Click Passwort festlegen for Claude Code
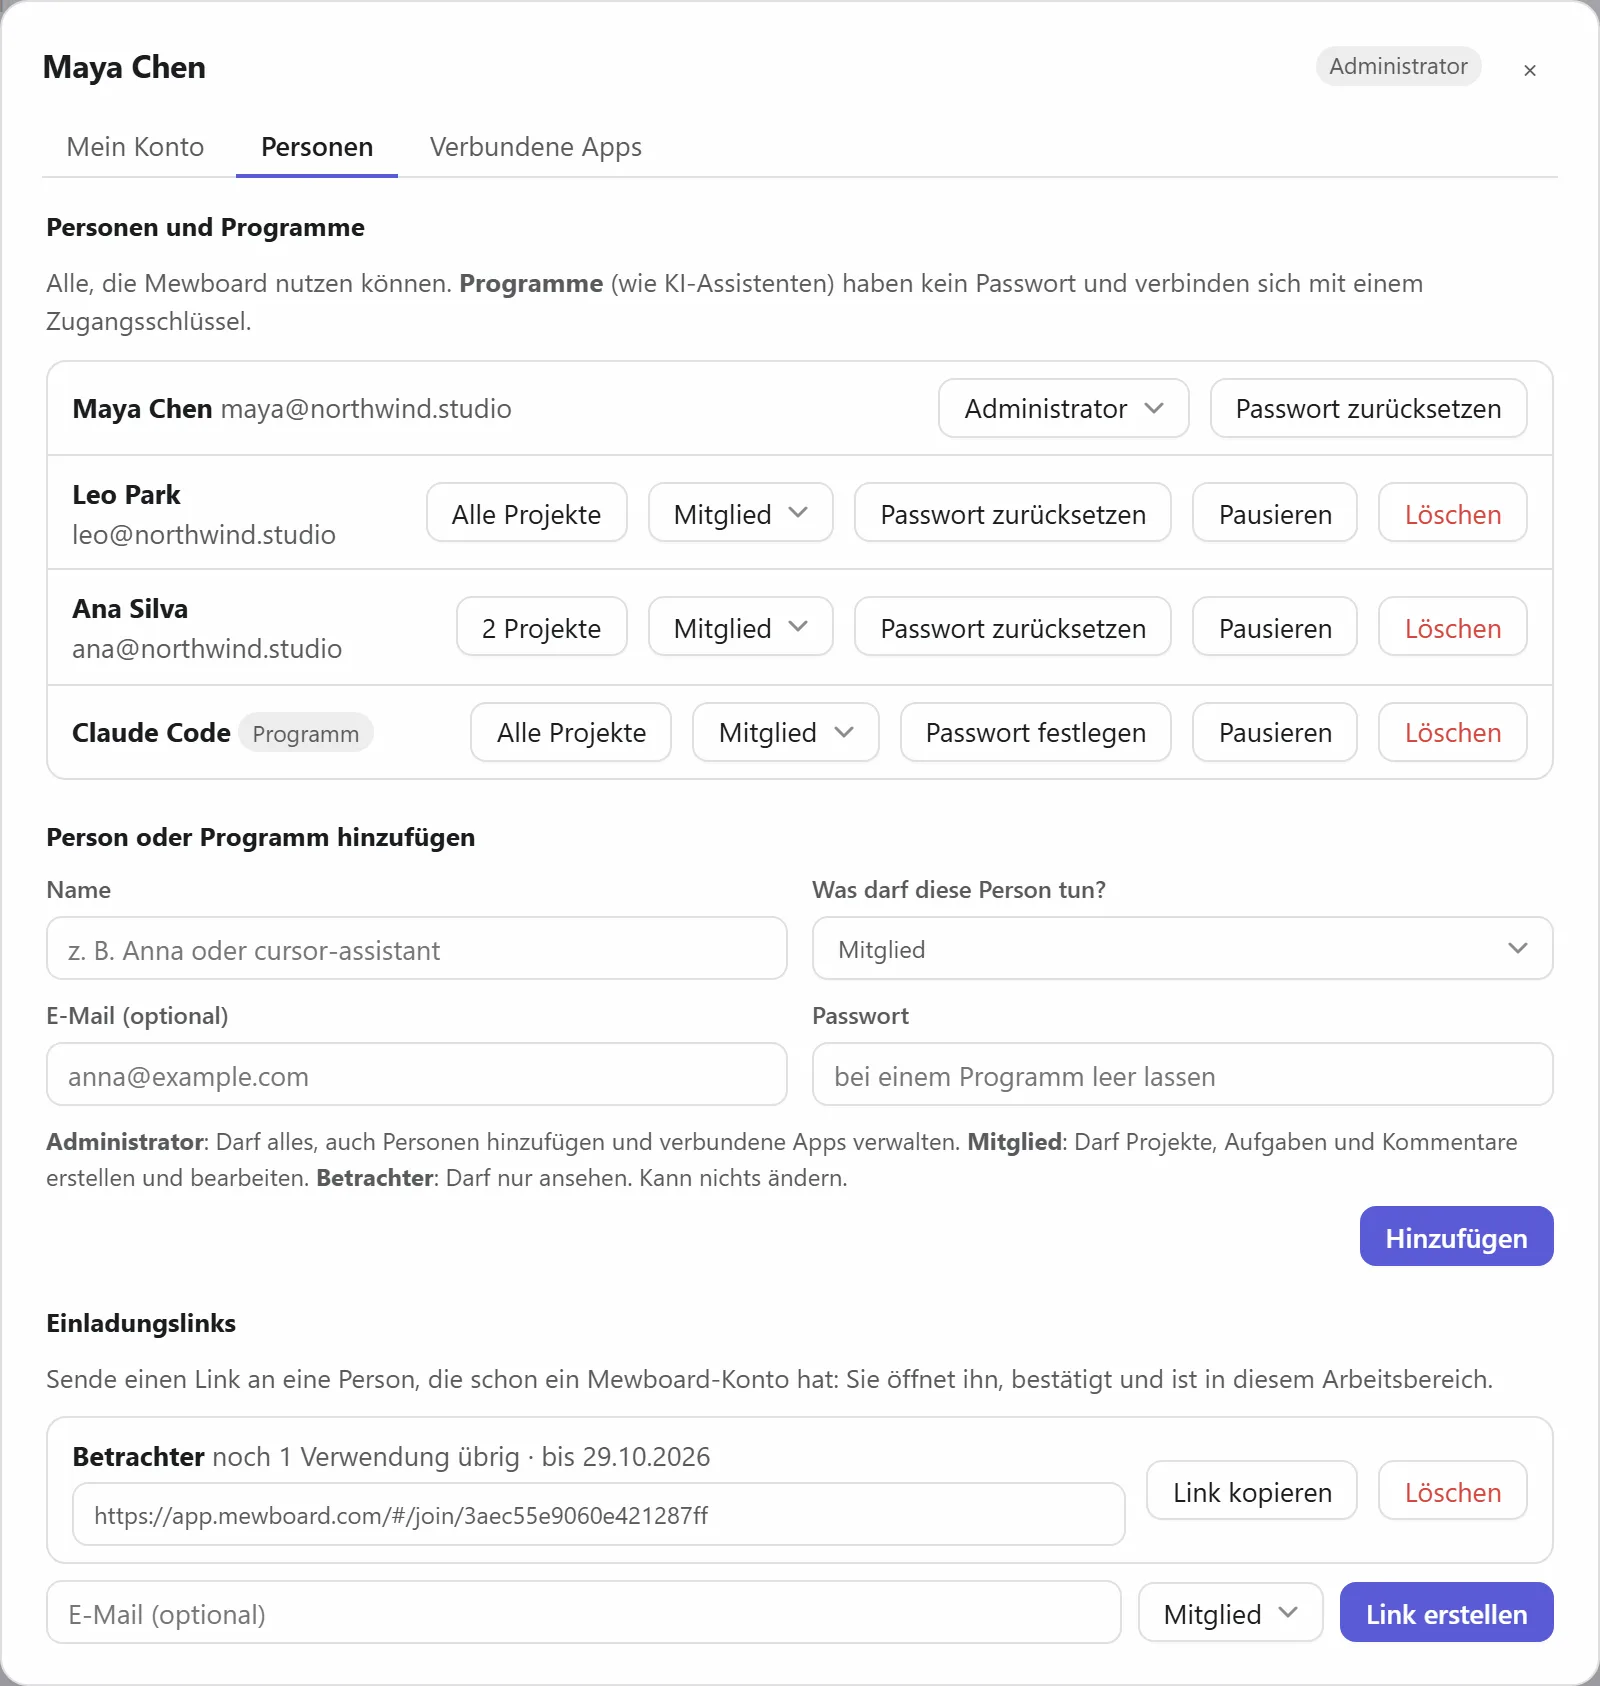 click(1035, 732)
